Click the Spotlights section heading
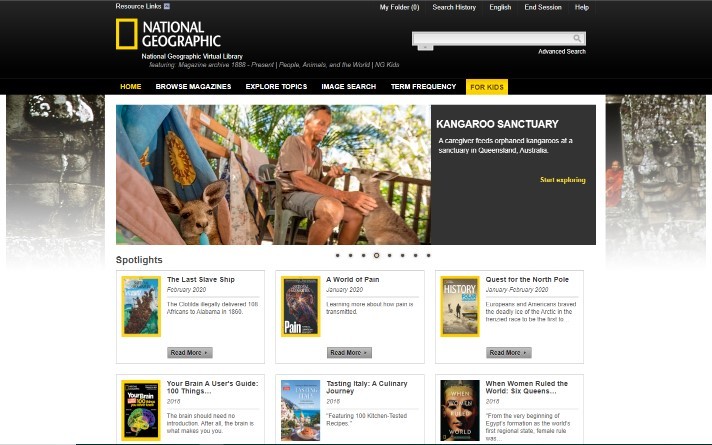The height and width of the screenshot is (445, 712). pyautogui.click(x=139, y=260)
